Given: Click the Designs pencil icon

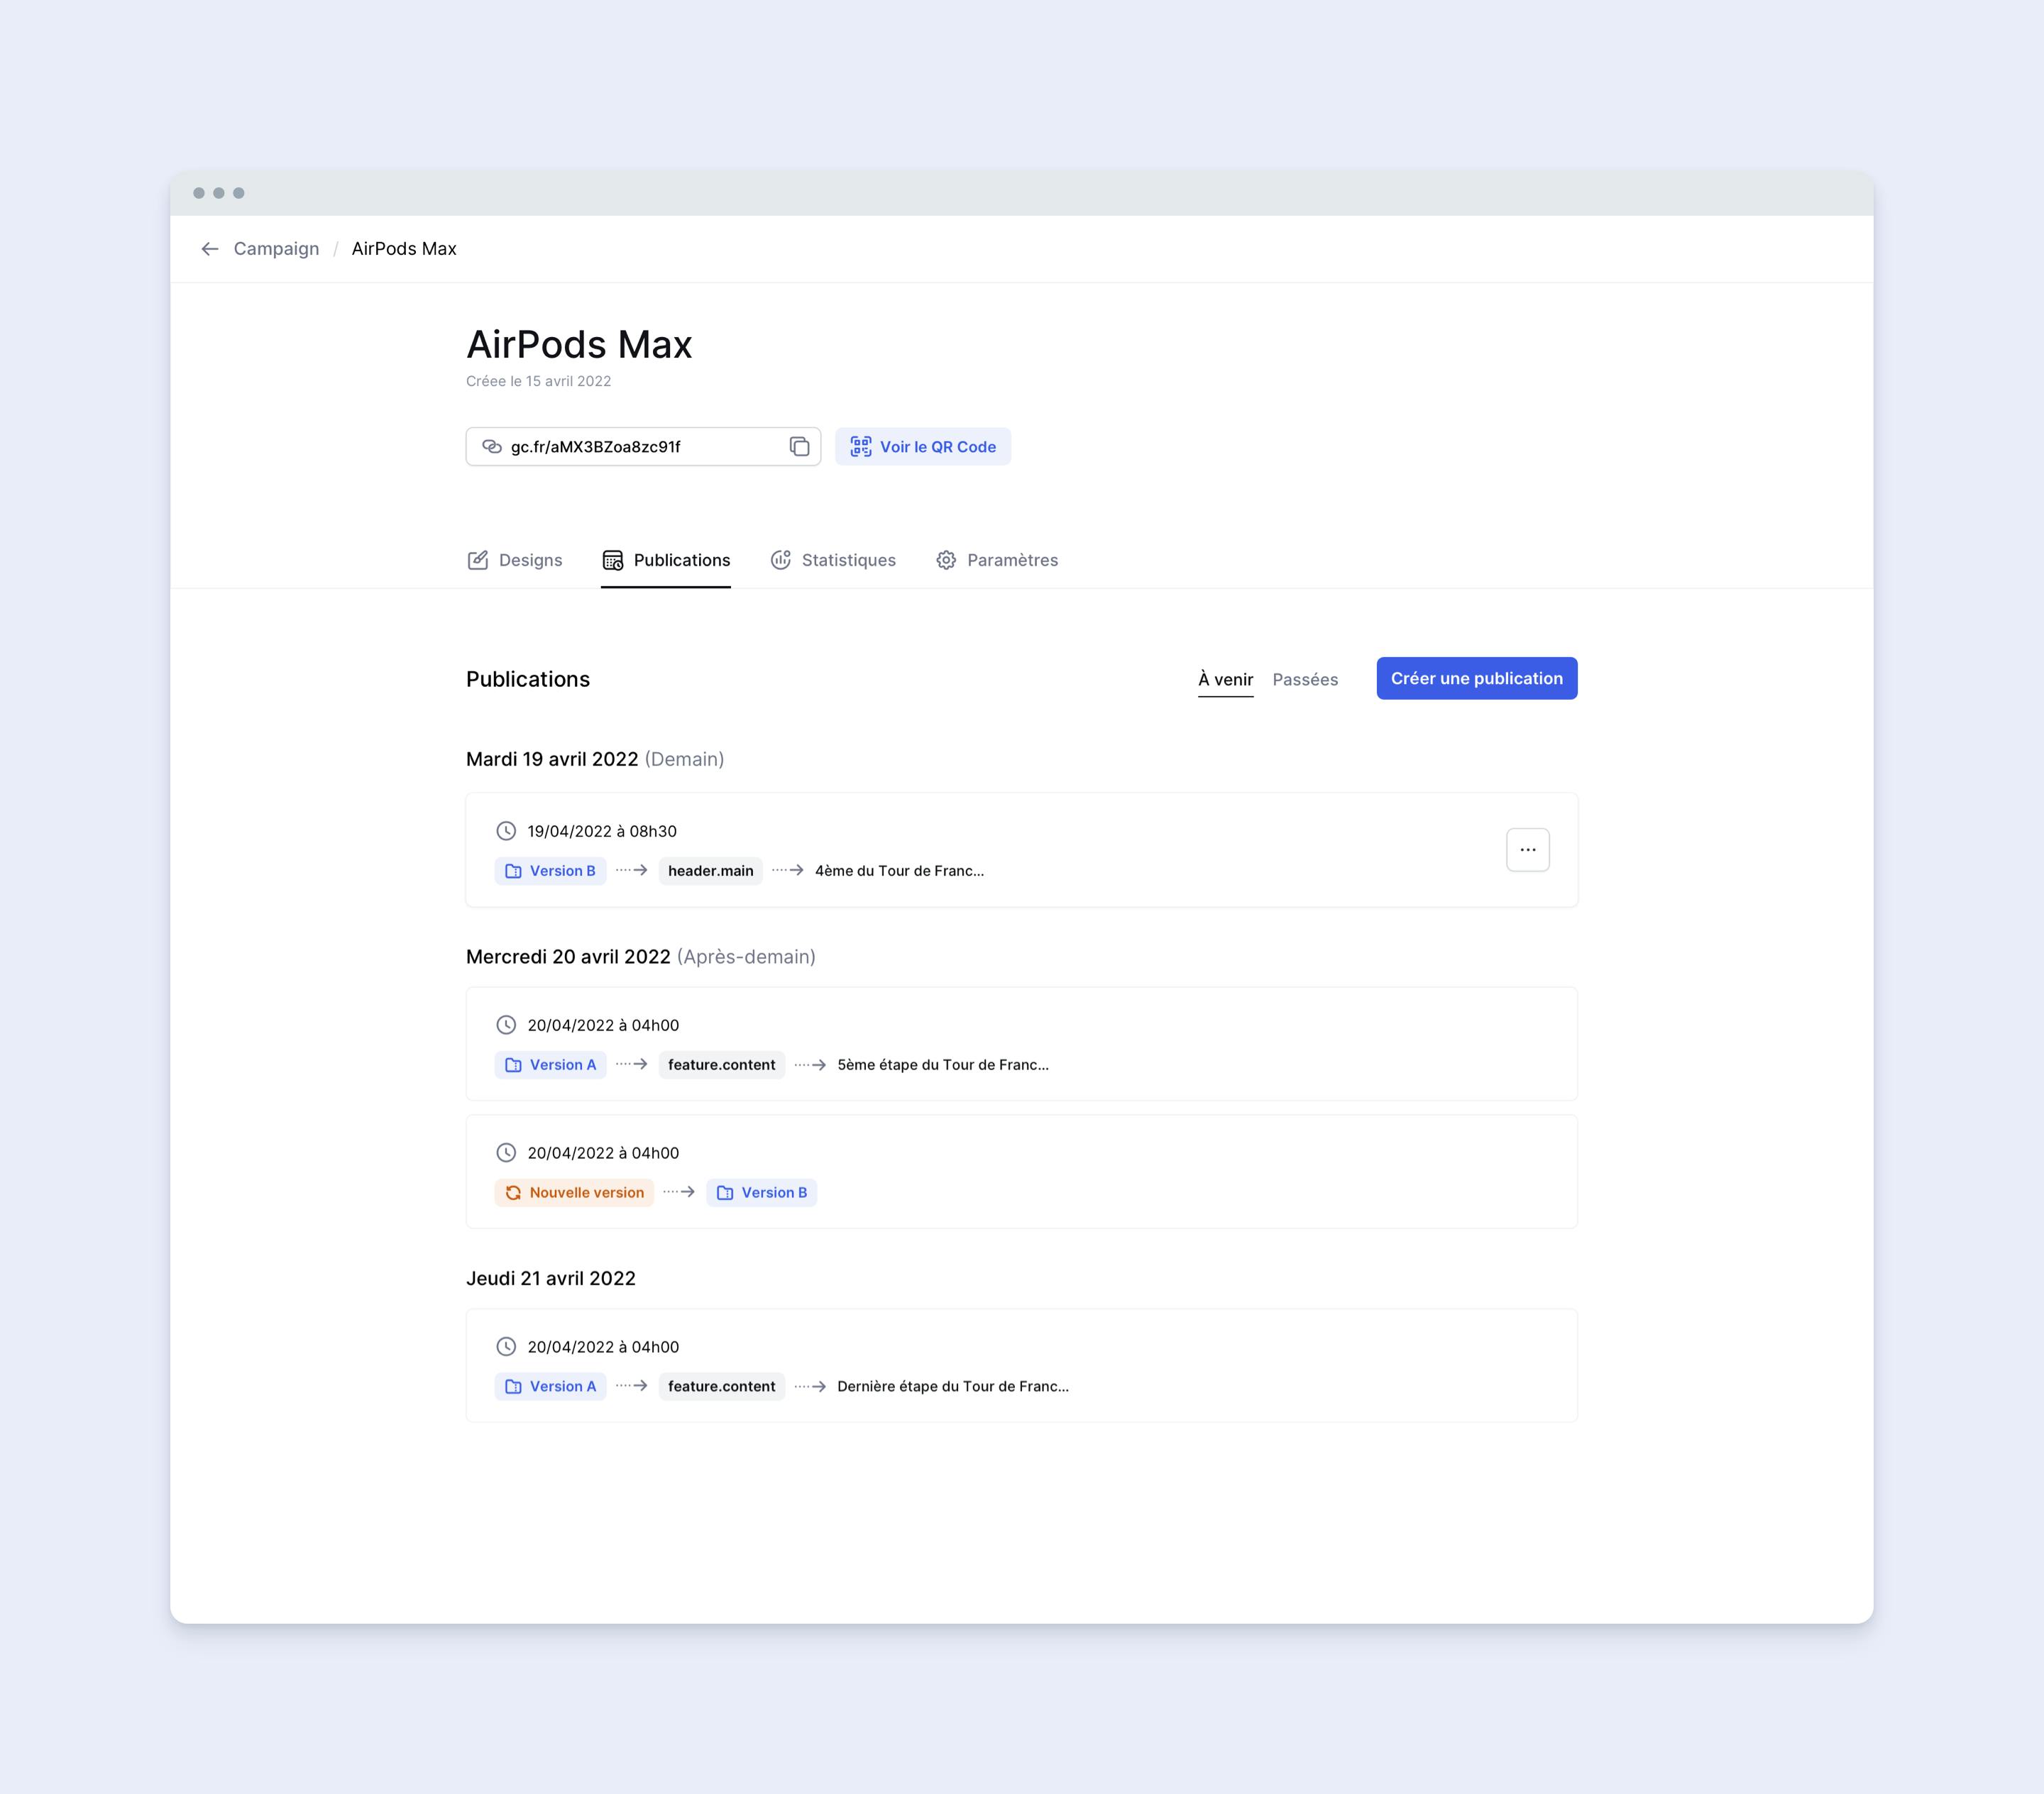Looking at the screenshot, I should click(478, 560).
